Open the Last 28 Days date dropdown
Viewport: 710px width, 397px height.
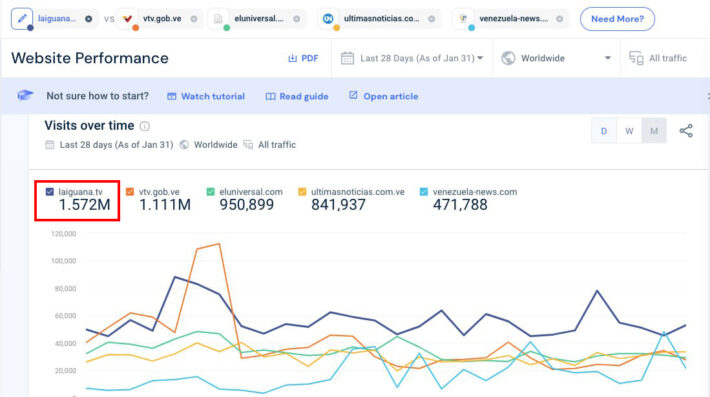click(x=412, y=58)
